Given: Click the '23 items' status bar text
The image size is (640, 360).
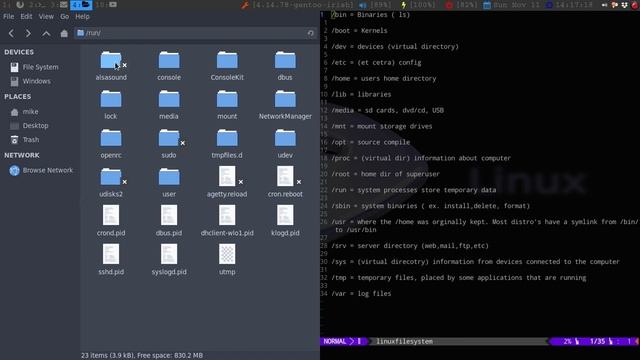Looking at the screenshot, I should [142, 355].
